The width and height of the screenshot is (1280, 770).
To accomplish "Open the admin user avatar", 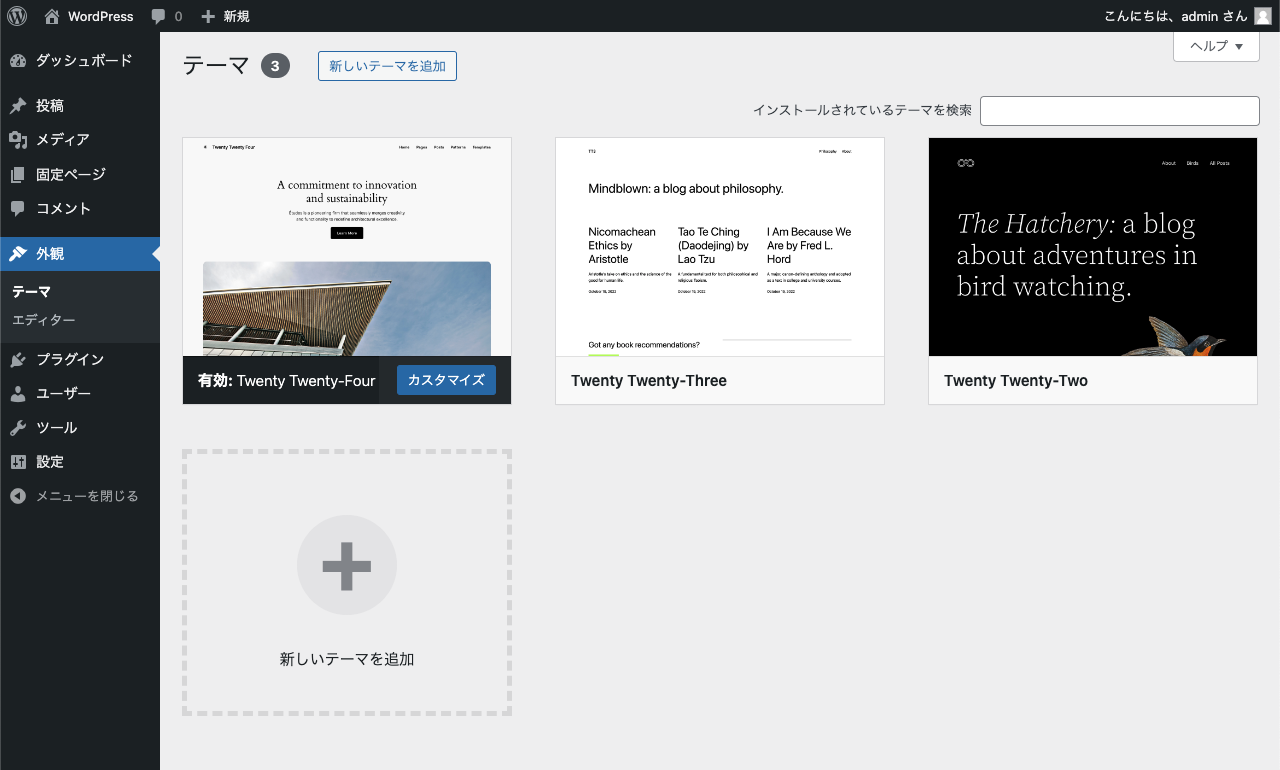I will (x=1263, y=16).
